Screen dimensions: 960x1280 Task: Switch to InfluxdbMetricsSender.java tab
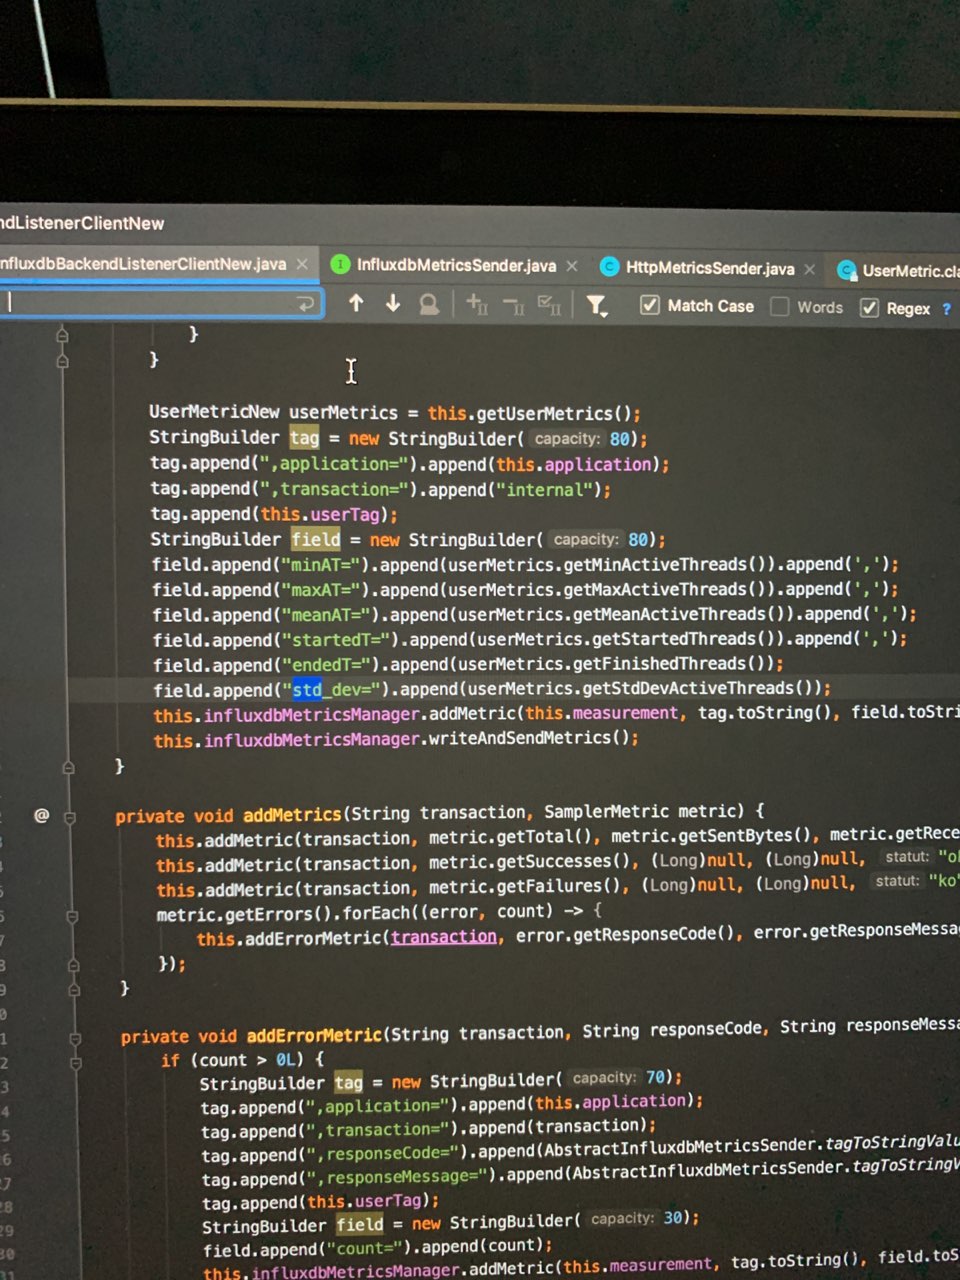pos(456,265)
